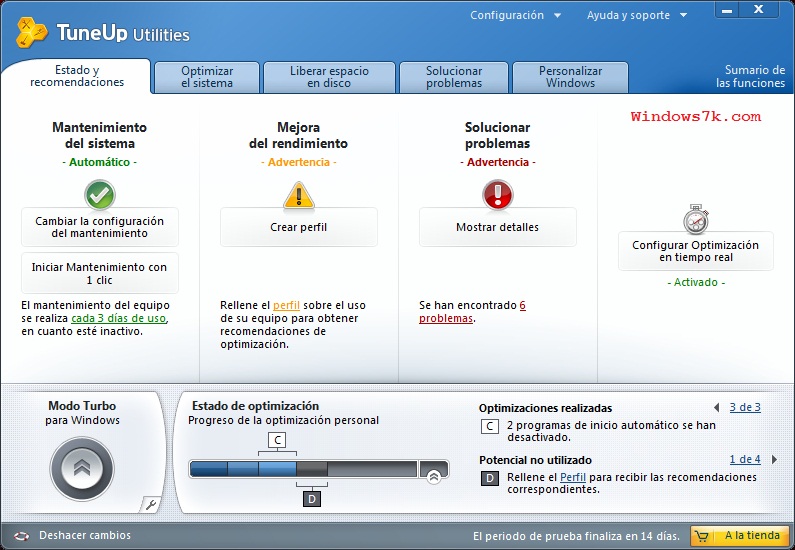Expand the optimization progress bar chevron
The image size is (795, 550).
pyautogui.click(x=433, y=476)
